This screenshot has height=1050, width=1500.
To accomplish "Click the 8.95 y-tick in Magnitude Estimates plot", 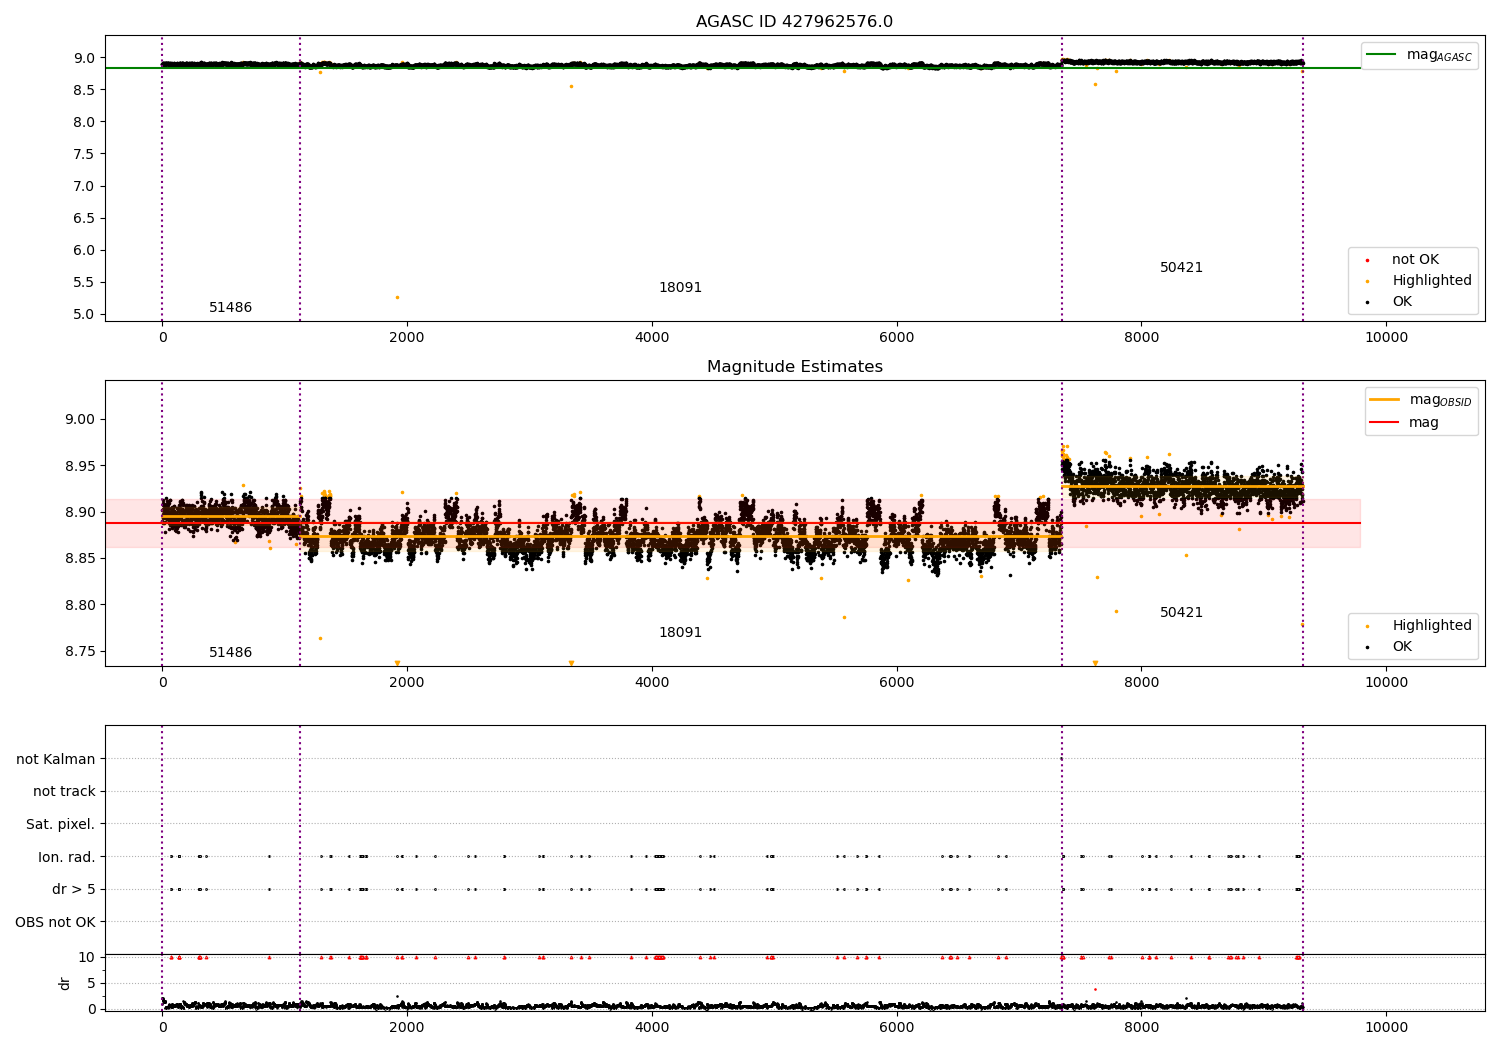I will 82,466.
